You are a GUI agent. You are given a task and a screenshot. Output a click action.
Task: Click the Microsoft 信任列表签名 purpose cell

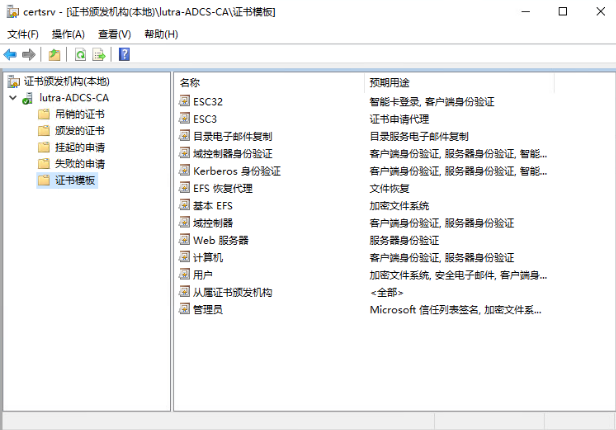pos(455,309)
